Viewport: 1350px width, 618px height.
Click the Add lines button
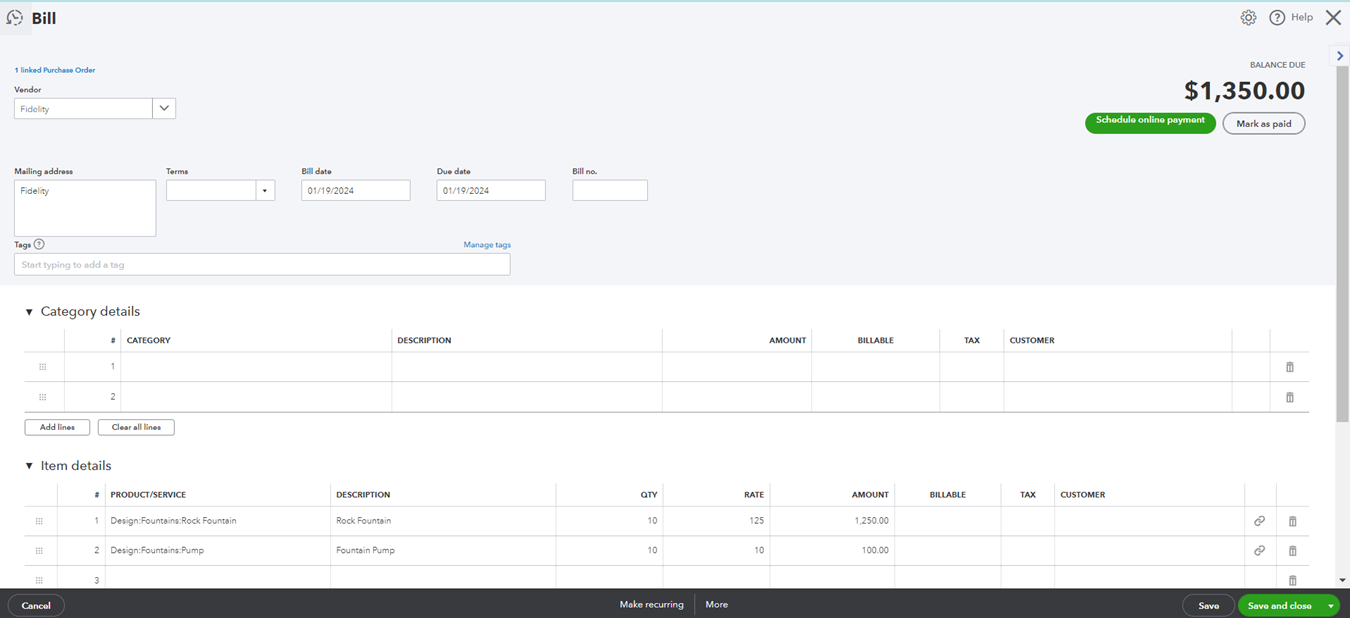tap(57, 427)
